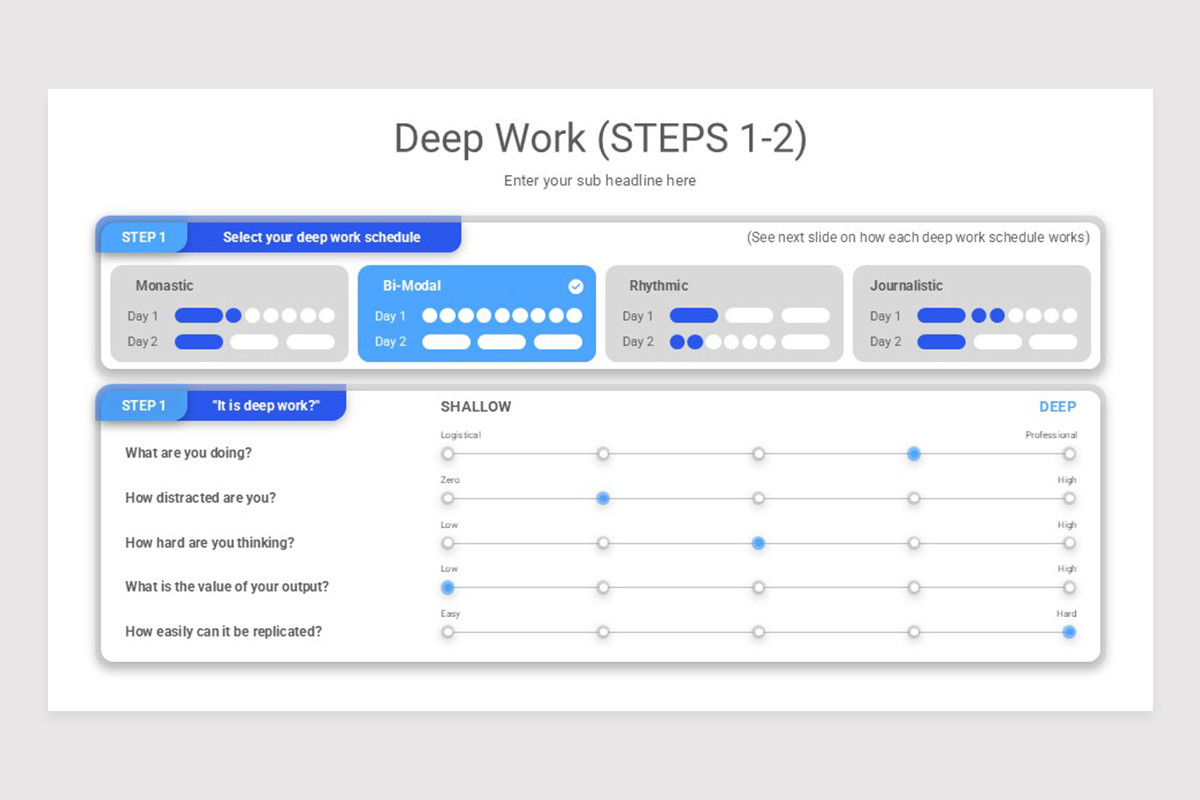The image size is (1200, 800).
Task: Click the Monastic Day 1 filled pill
Action: [199, 316]
